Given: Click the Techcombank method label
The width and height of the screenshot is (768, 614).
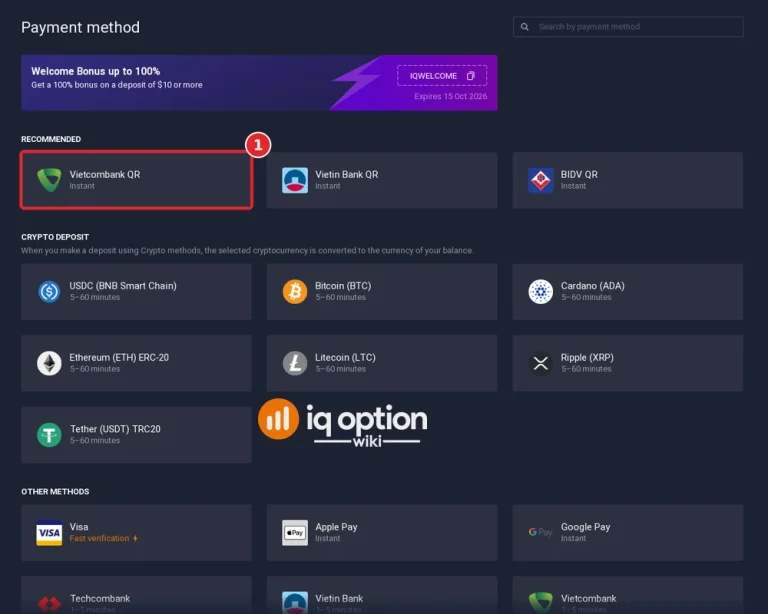Looking at the screenshot, I should point(100,598).
